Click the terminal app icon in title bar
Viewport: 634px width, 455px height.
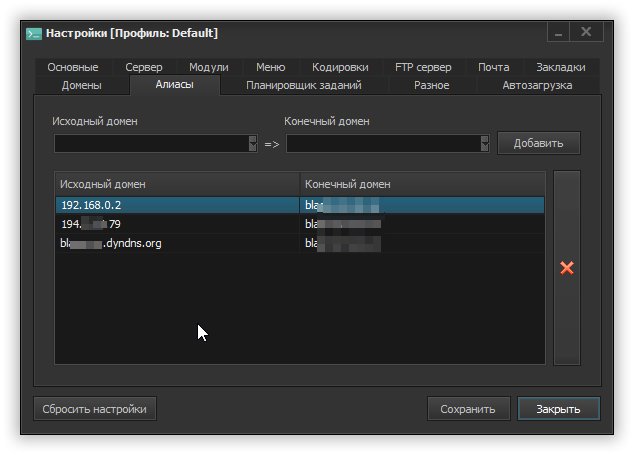[x=33, y=33]
